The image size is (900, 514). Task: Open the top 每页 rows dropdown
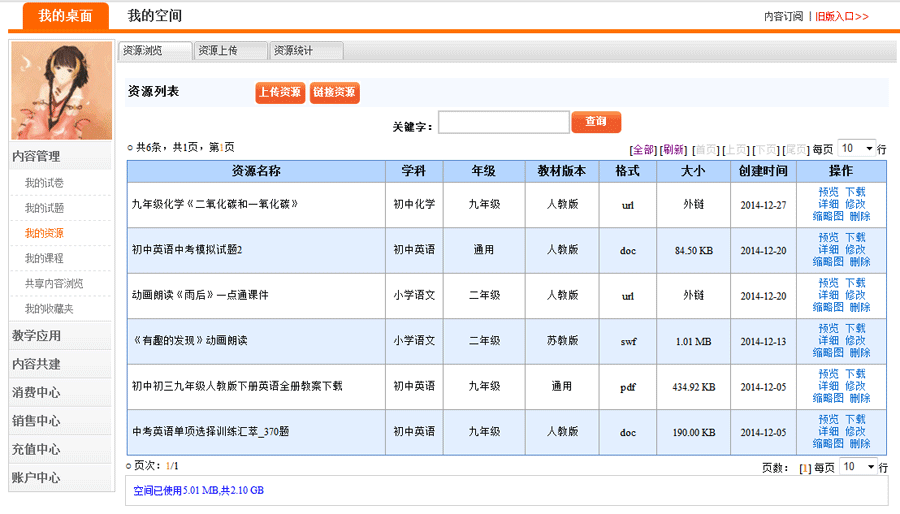[x=856, y=149]
